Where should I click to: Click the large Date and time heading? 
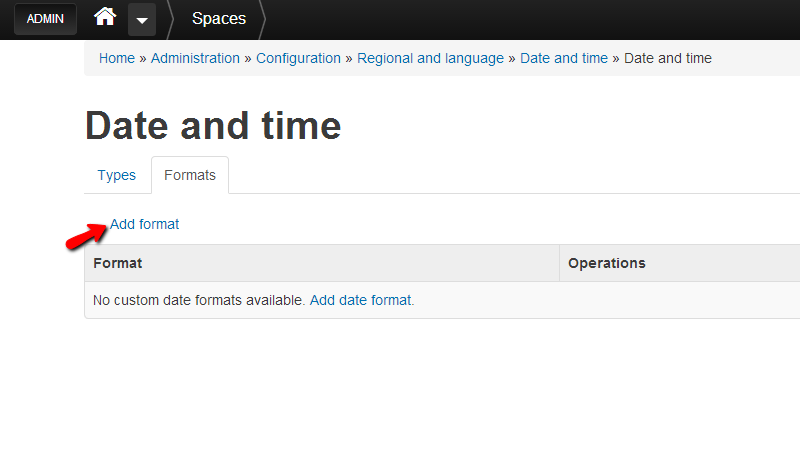pos(213,126)
